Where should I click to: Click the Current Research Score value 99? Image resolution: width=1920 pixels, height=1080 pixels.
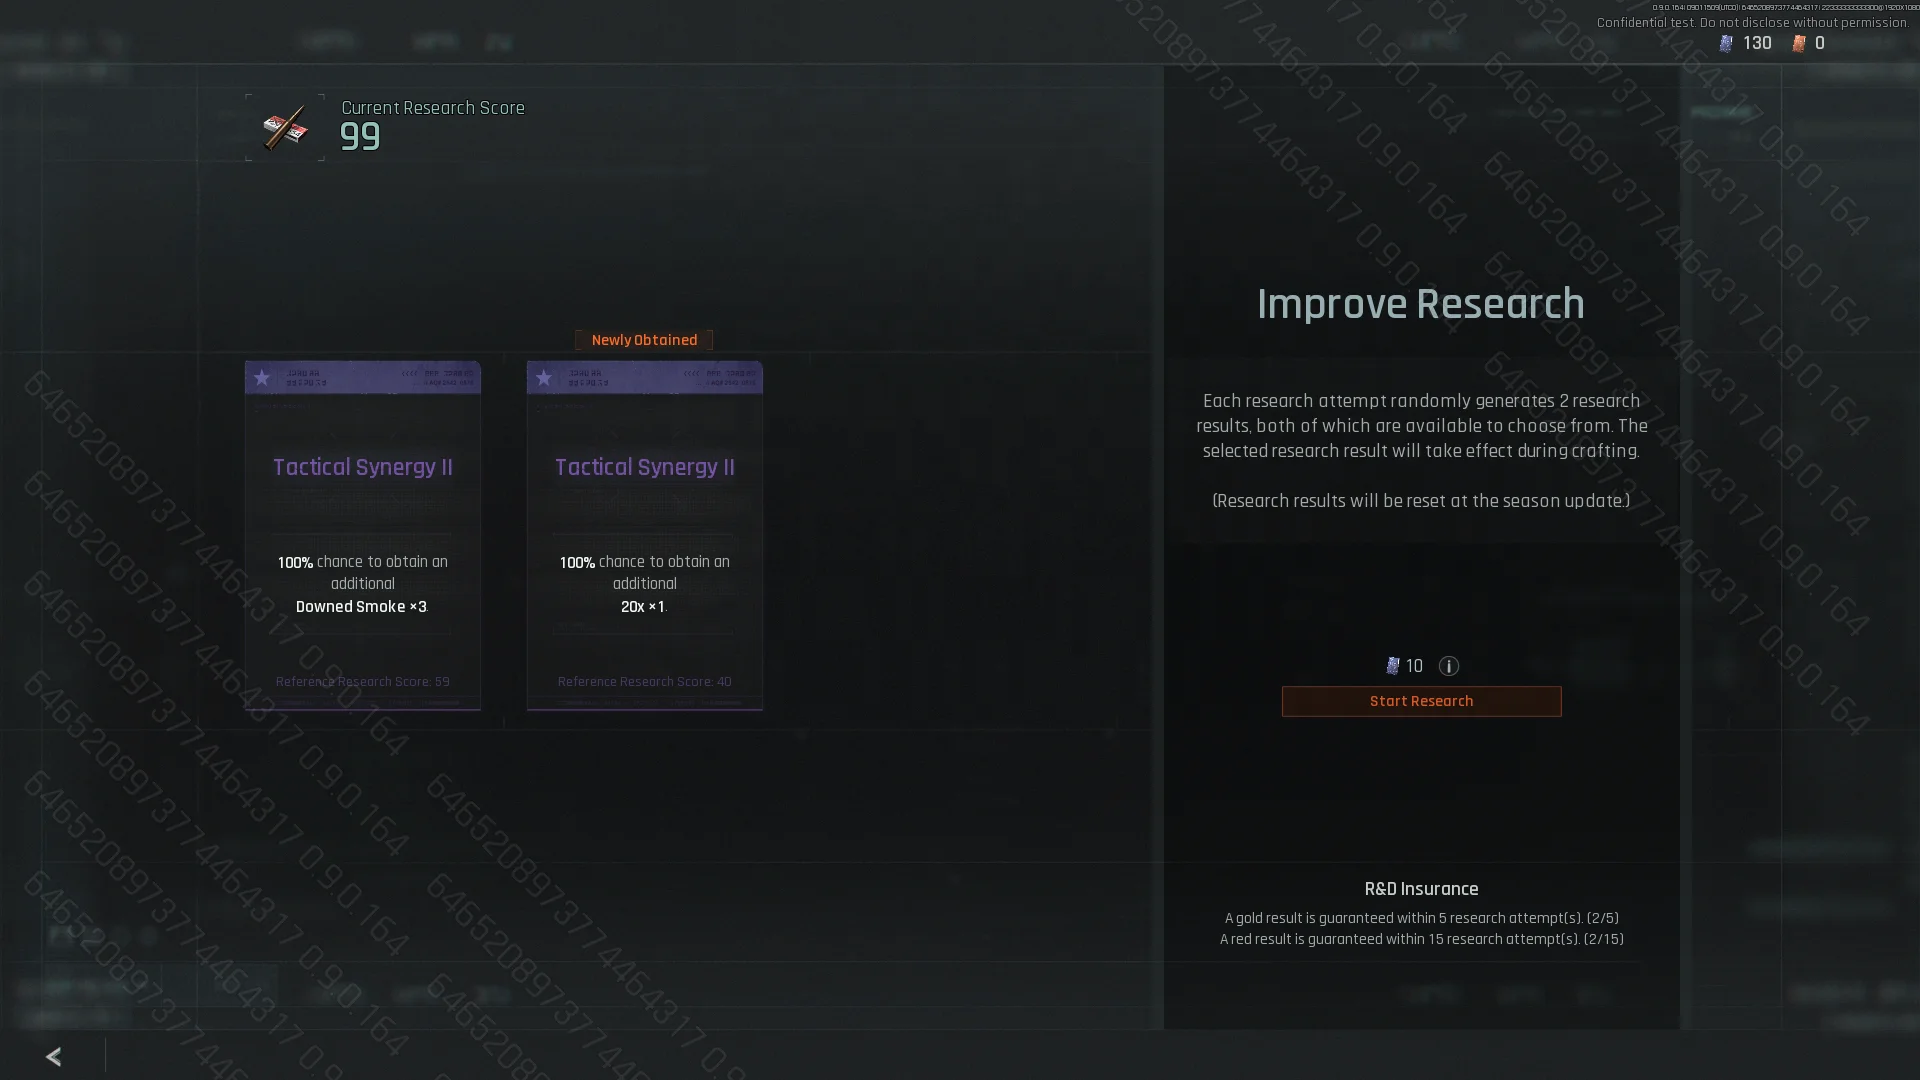pos(360,137)
